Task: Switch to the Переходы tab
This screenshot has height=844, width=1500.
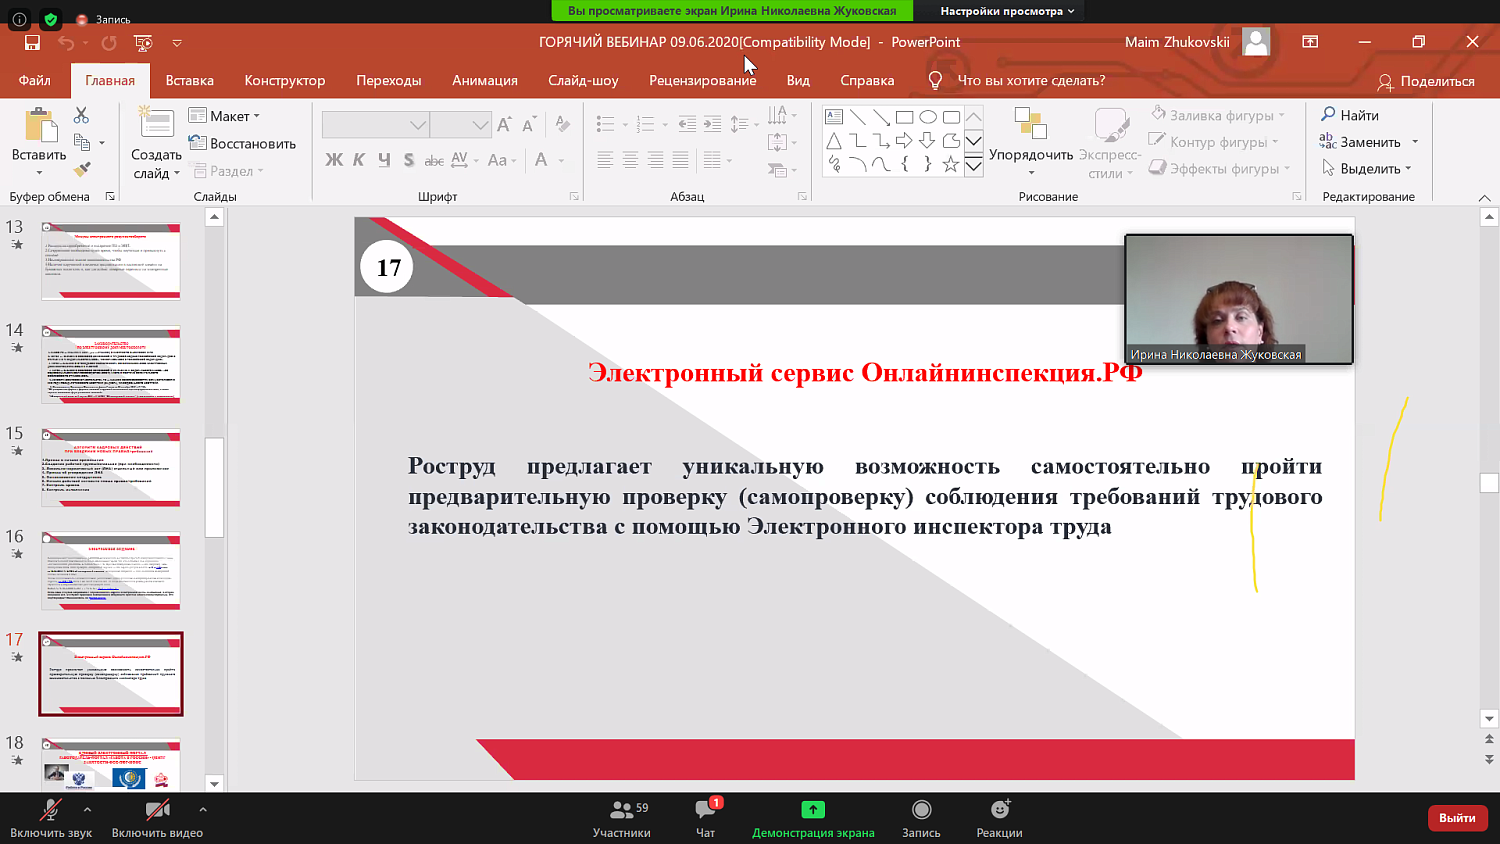Action: pos(389,80)
